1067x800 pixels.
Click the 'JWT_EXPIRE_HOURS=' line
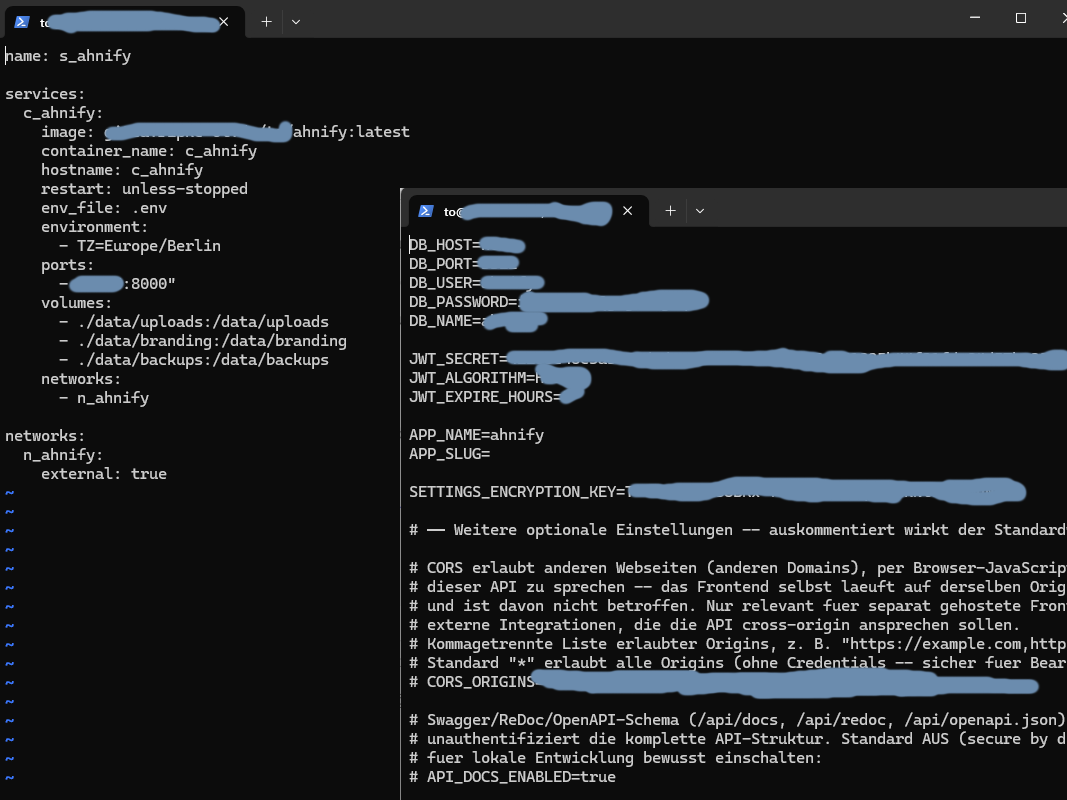[496, 397]
